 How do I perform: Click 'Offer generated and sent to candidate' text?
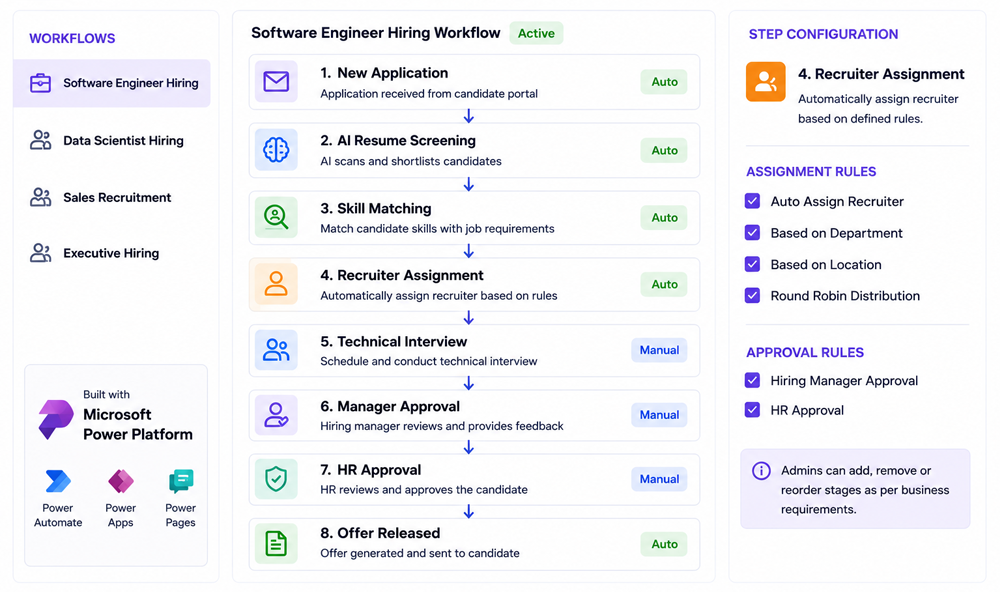[x=420, y=553]
